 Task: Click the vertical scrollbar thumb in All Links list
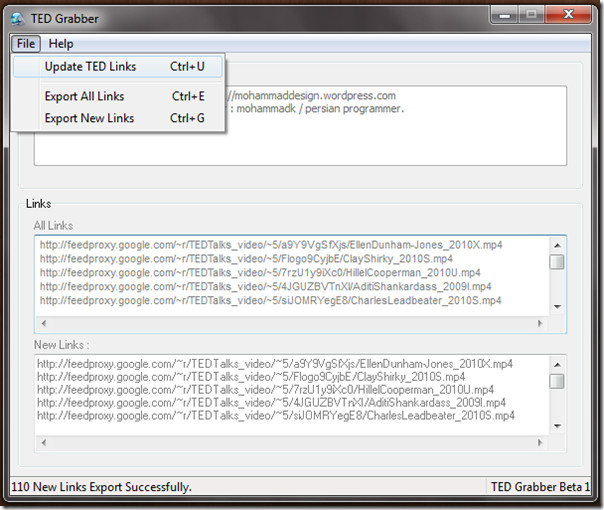tap(557, 262)
